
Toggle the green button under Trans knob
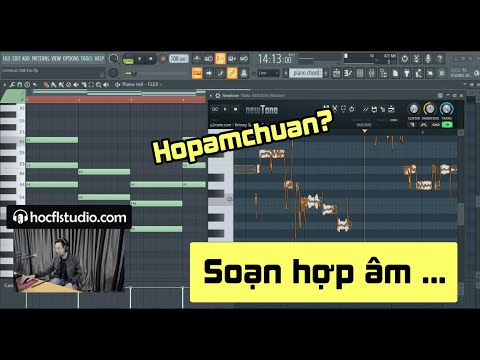tap(447, 125)
